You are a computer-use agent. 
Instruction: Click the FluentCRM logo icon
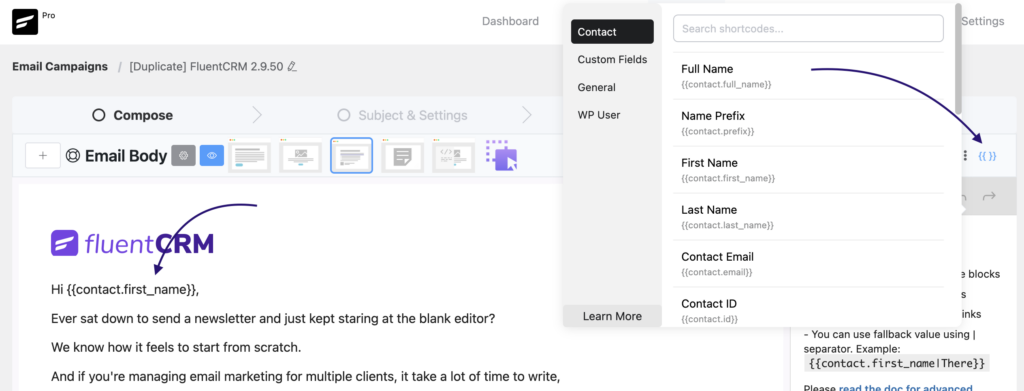click(x=25, y=22)
